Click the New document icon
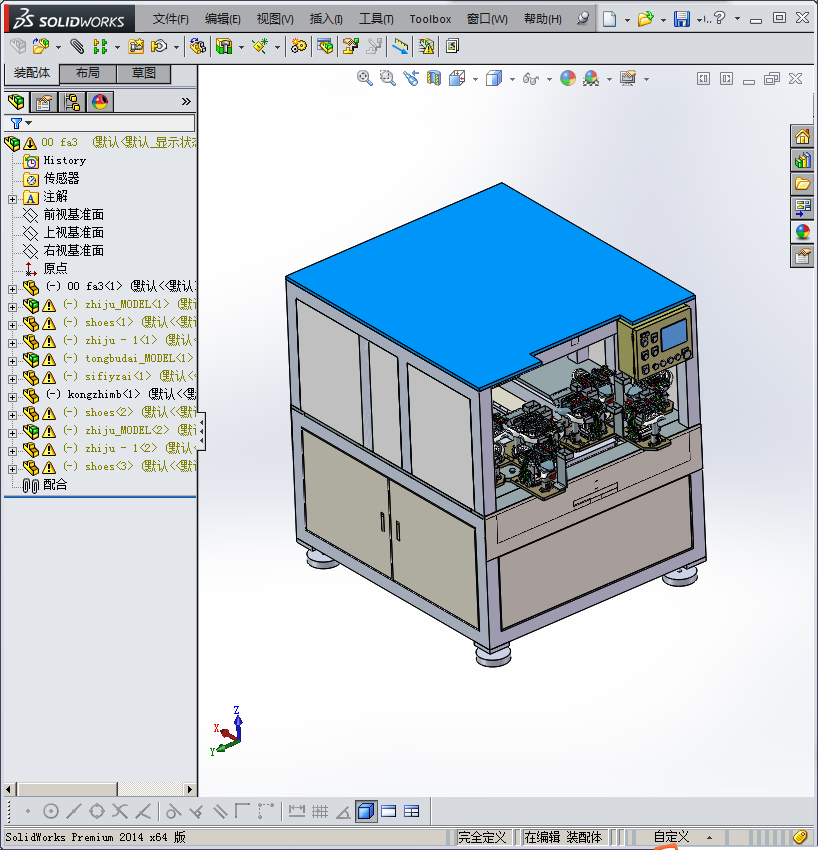Viewport: 818px width, 850px height. click(610, 19)
